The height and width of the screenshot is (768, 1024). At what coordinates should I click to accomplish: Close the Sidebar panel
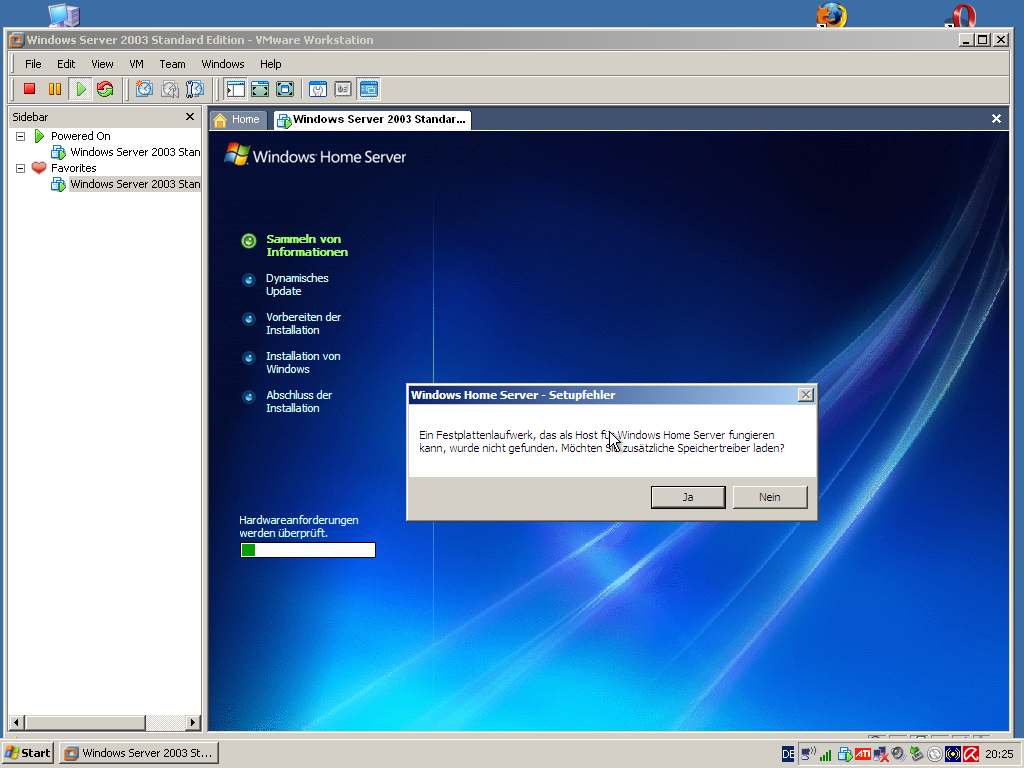[190, 117]
